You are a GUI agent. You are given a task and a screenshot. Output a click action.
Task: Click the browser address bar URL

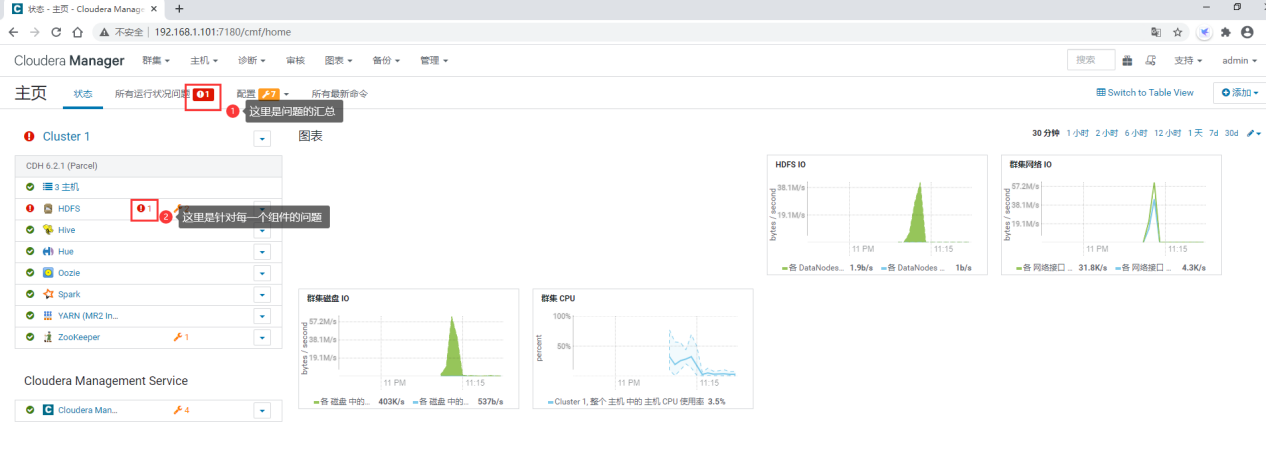[222, 32]
